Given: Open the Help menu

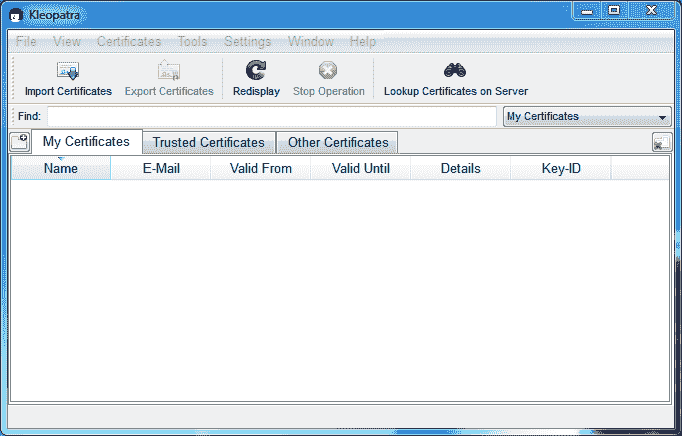Looking at the screenshot, I should (x=363, y=42).
